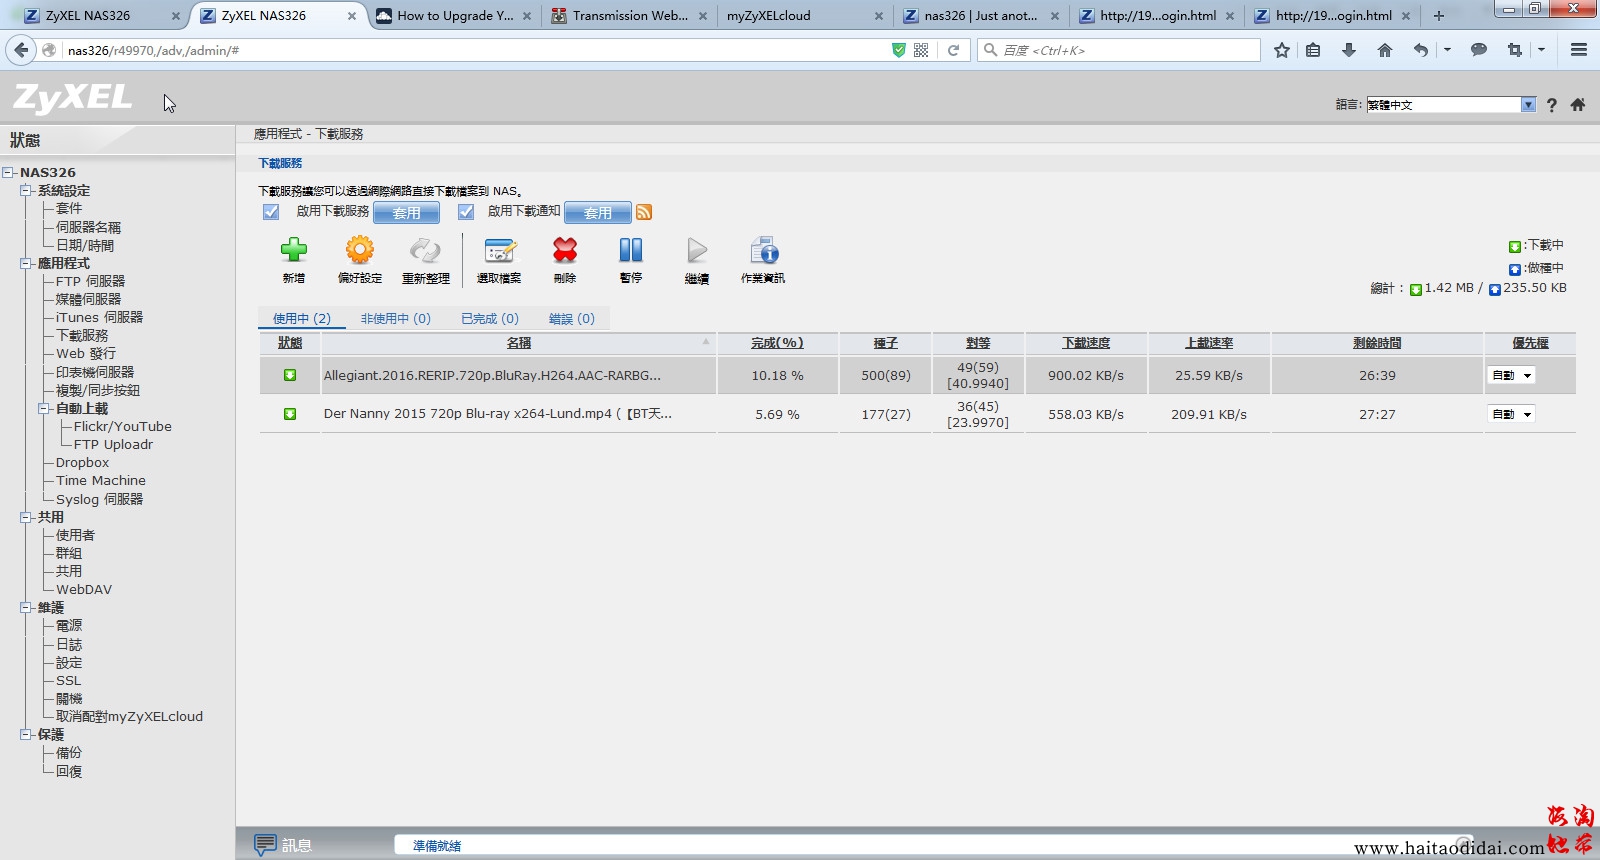This screenshot has height=860, width=1600.
Task: Open Time Machine in the sidebar
Action: [100, 481]
